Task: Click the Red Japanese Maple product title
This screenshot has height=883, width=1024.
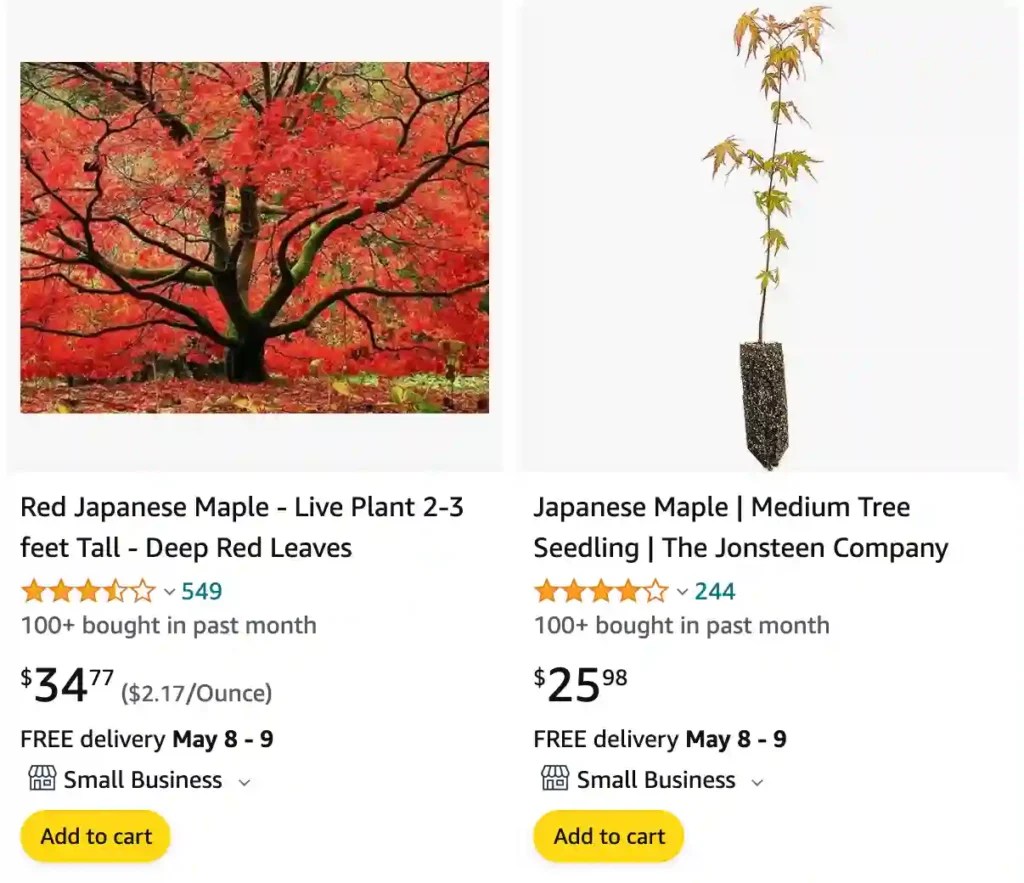Action: click(241, 527)
